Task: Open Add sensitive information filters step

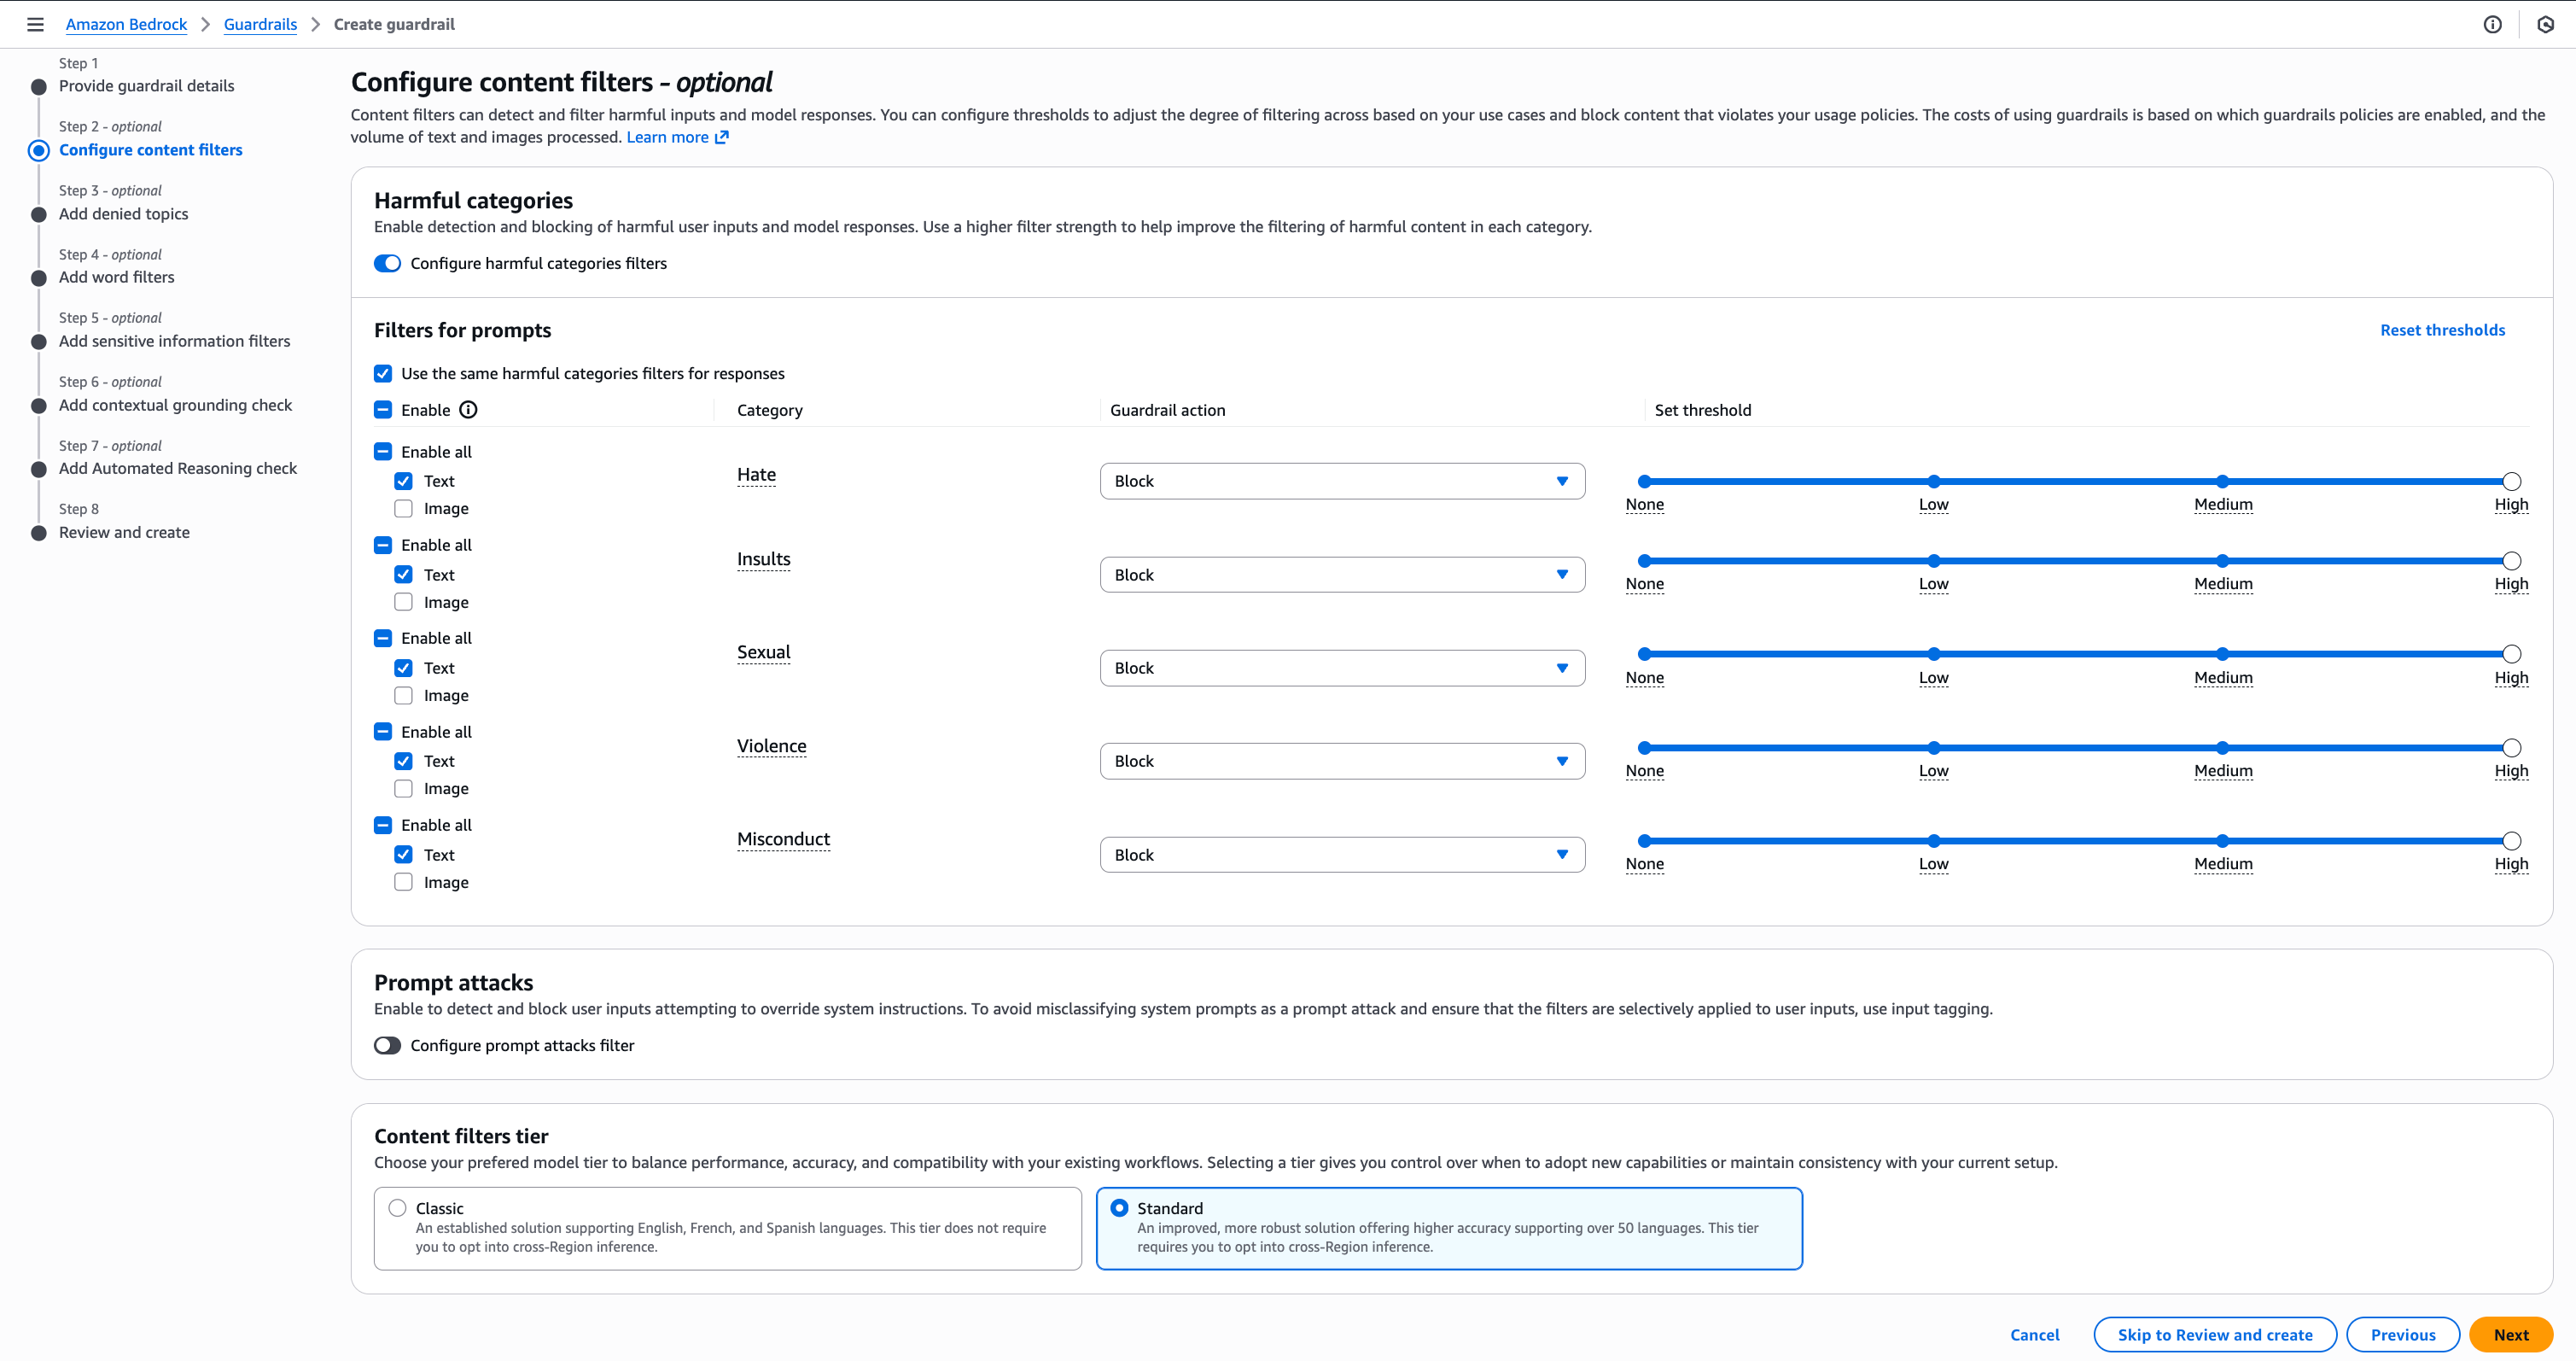Action: [174, 341]
